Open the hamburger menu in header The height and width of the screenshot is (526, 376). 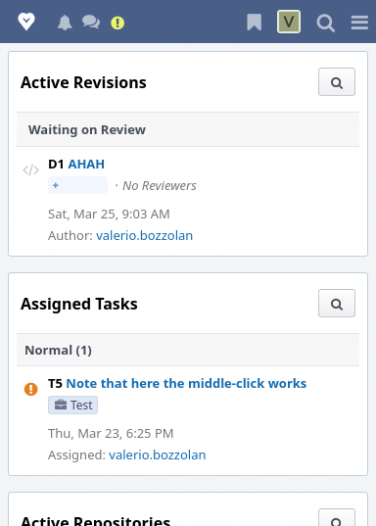(x=360, y=22)
